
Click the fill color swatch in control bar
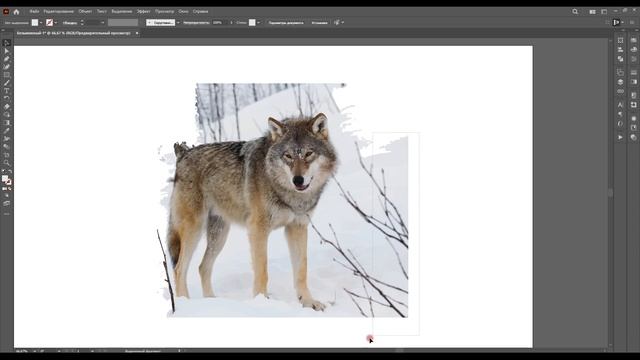click(35, 23)
